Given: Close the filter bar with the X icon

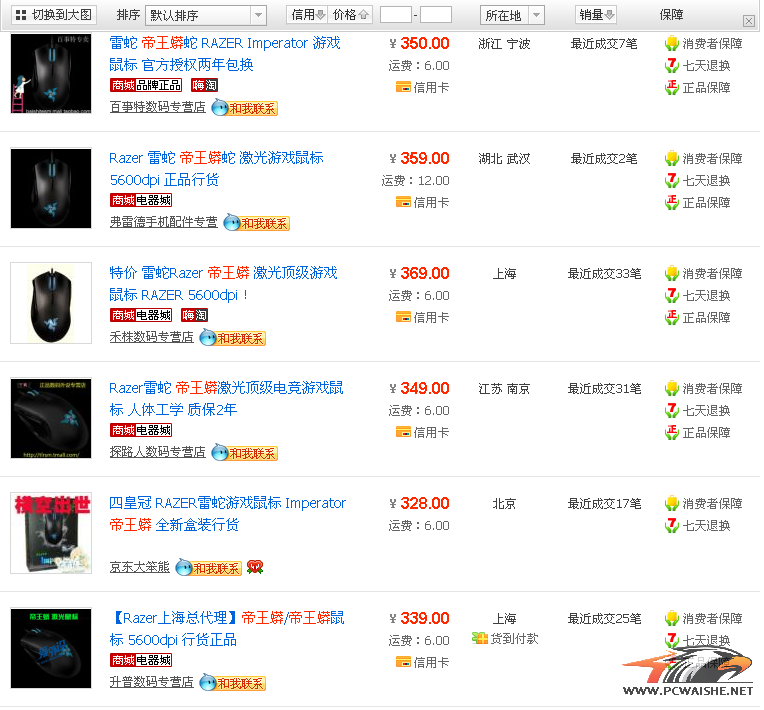Looking at the screenshot, I should point(749,20).
